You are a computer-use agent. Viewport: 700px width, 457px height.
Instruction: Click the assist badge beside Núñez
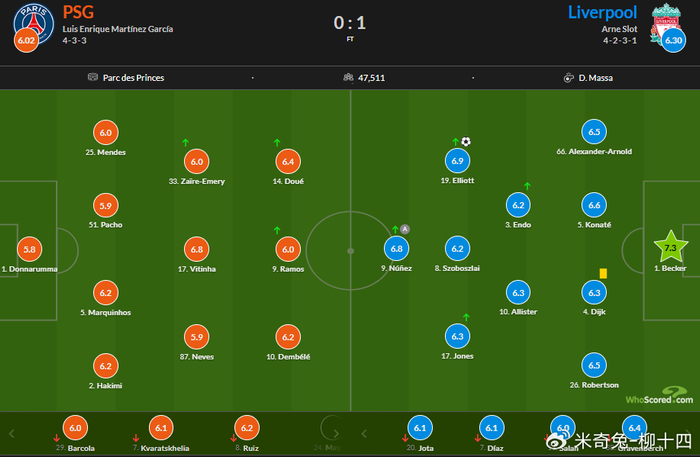point(405,229)
